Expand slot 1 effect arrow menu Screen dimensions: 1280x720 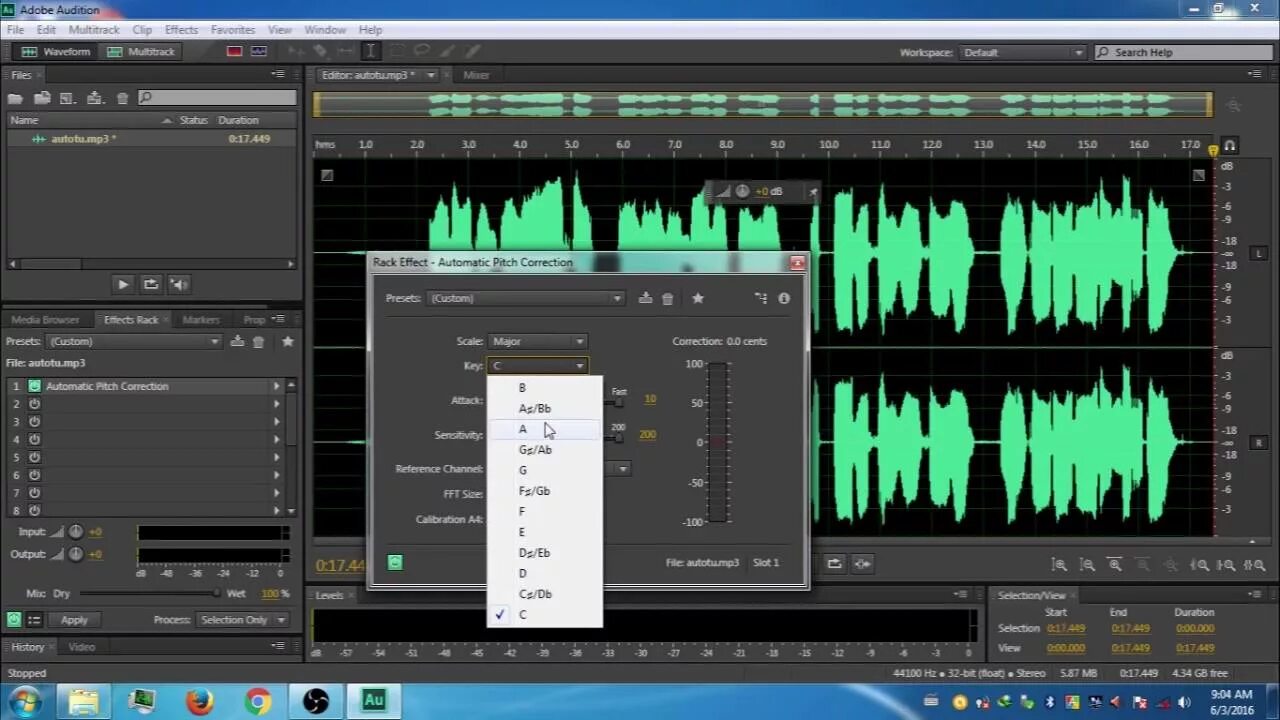277,386
